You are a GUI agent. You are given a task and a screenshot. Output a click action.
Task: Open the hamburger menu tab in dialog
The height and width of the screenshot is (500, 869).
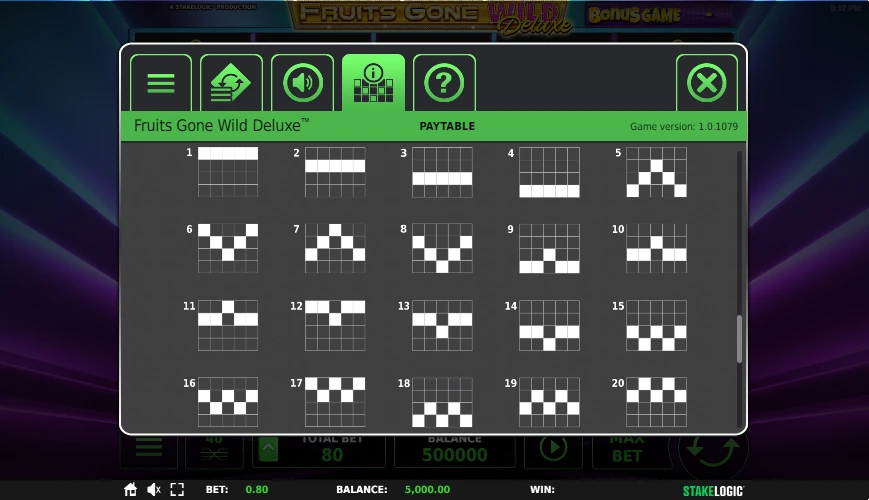[x=161, y=83]
